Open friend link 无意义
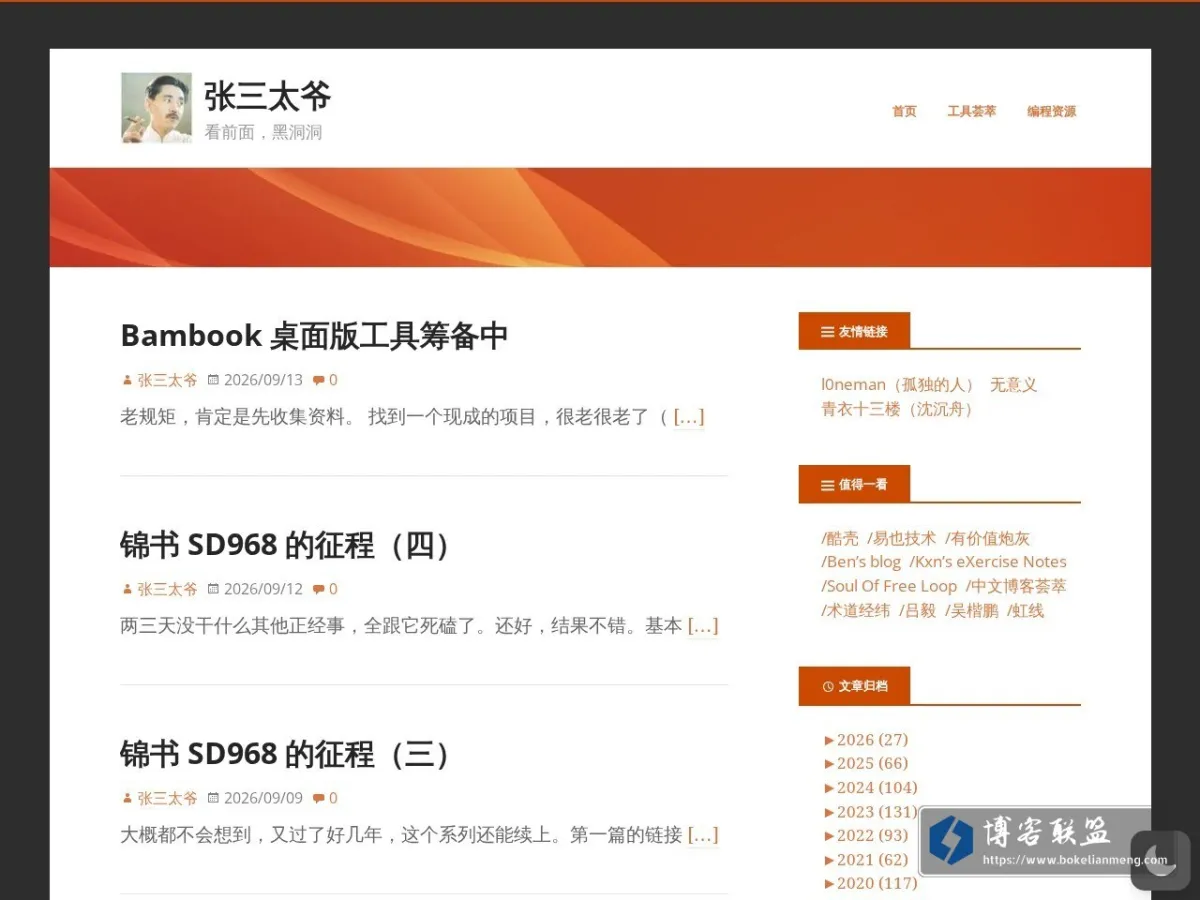This screenshot has height=900, width=1200. click(1014, 385)
